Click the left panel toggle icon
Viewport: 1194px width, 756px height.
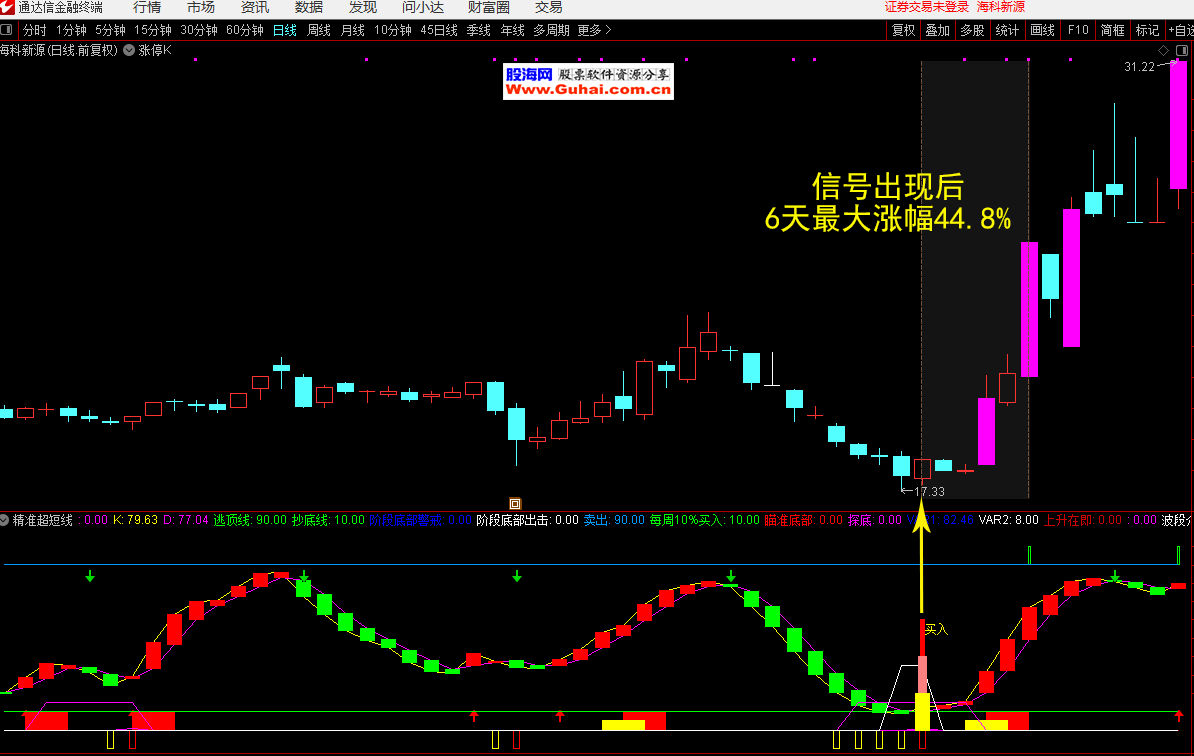[9, 30]
